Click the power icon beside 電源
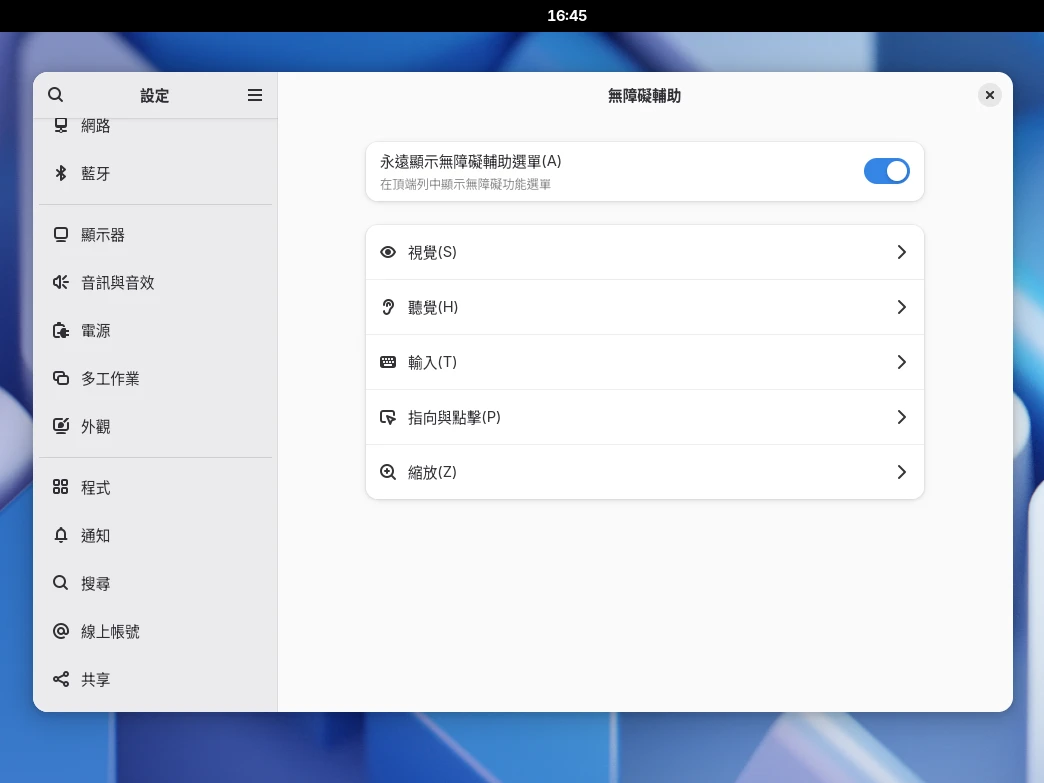This screenshot has height=783, width=1044. 61,331
